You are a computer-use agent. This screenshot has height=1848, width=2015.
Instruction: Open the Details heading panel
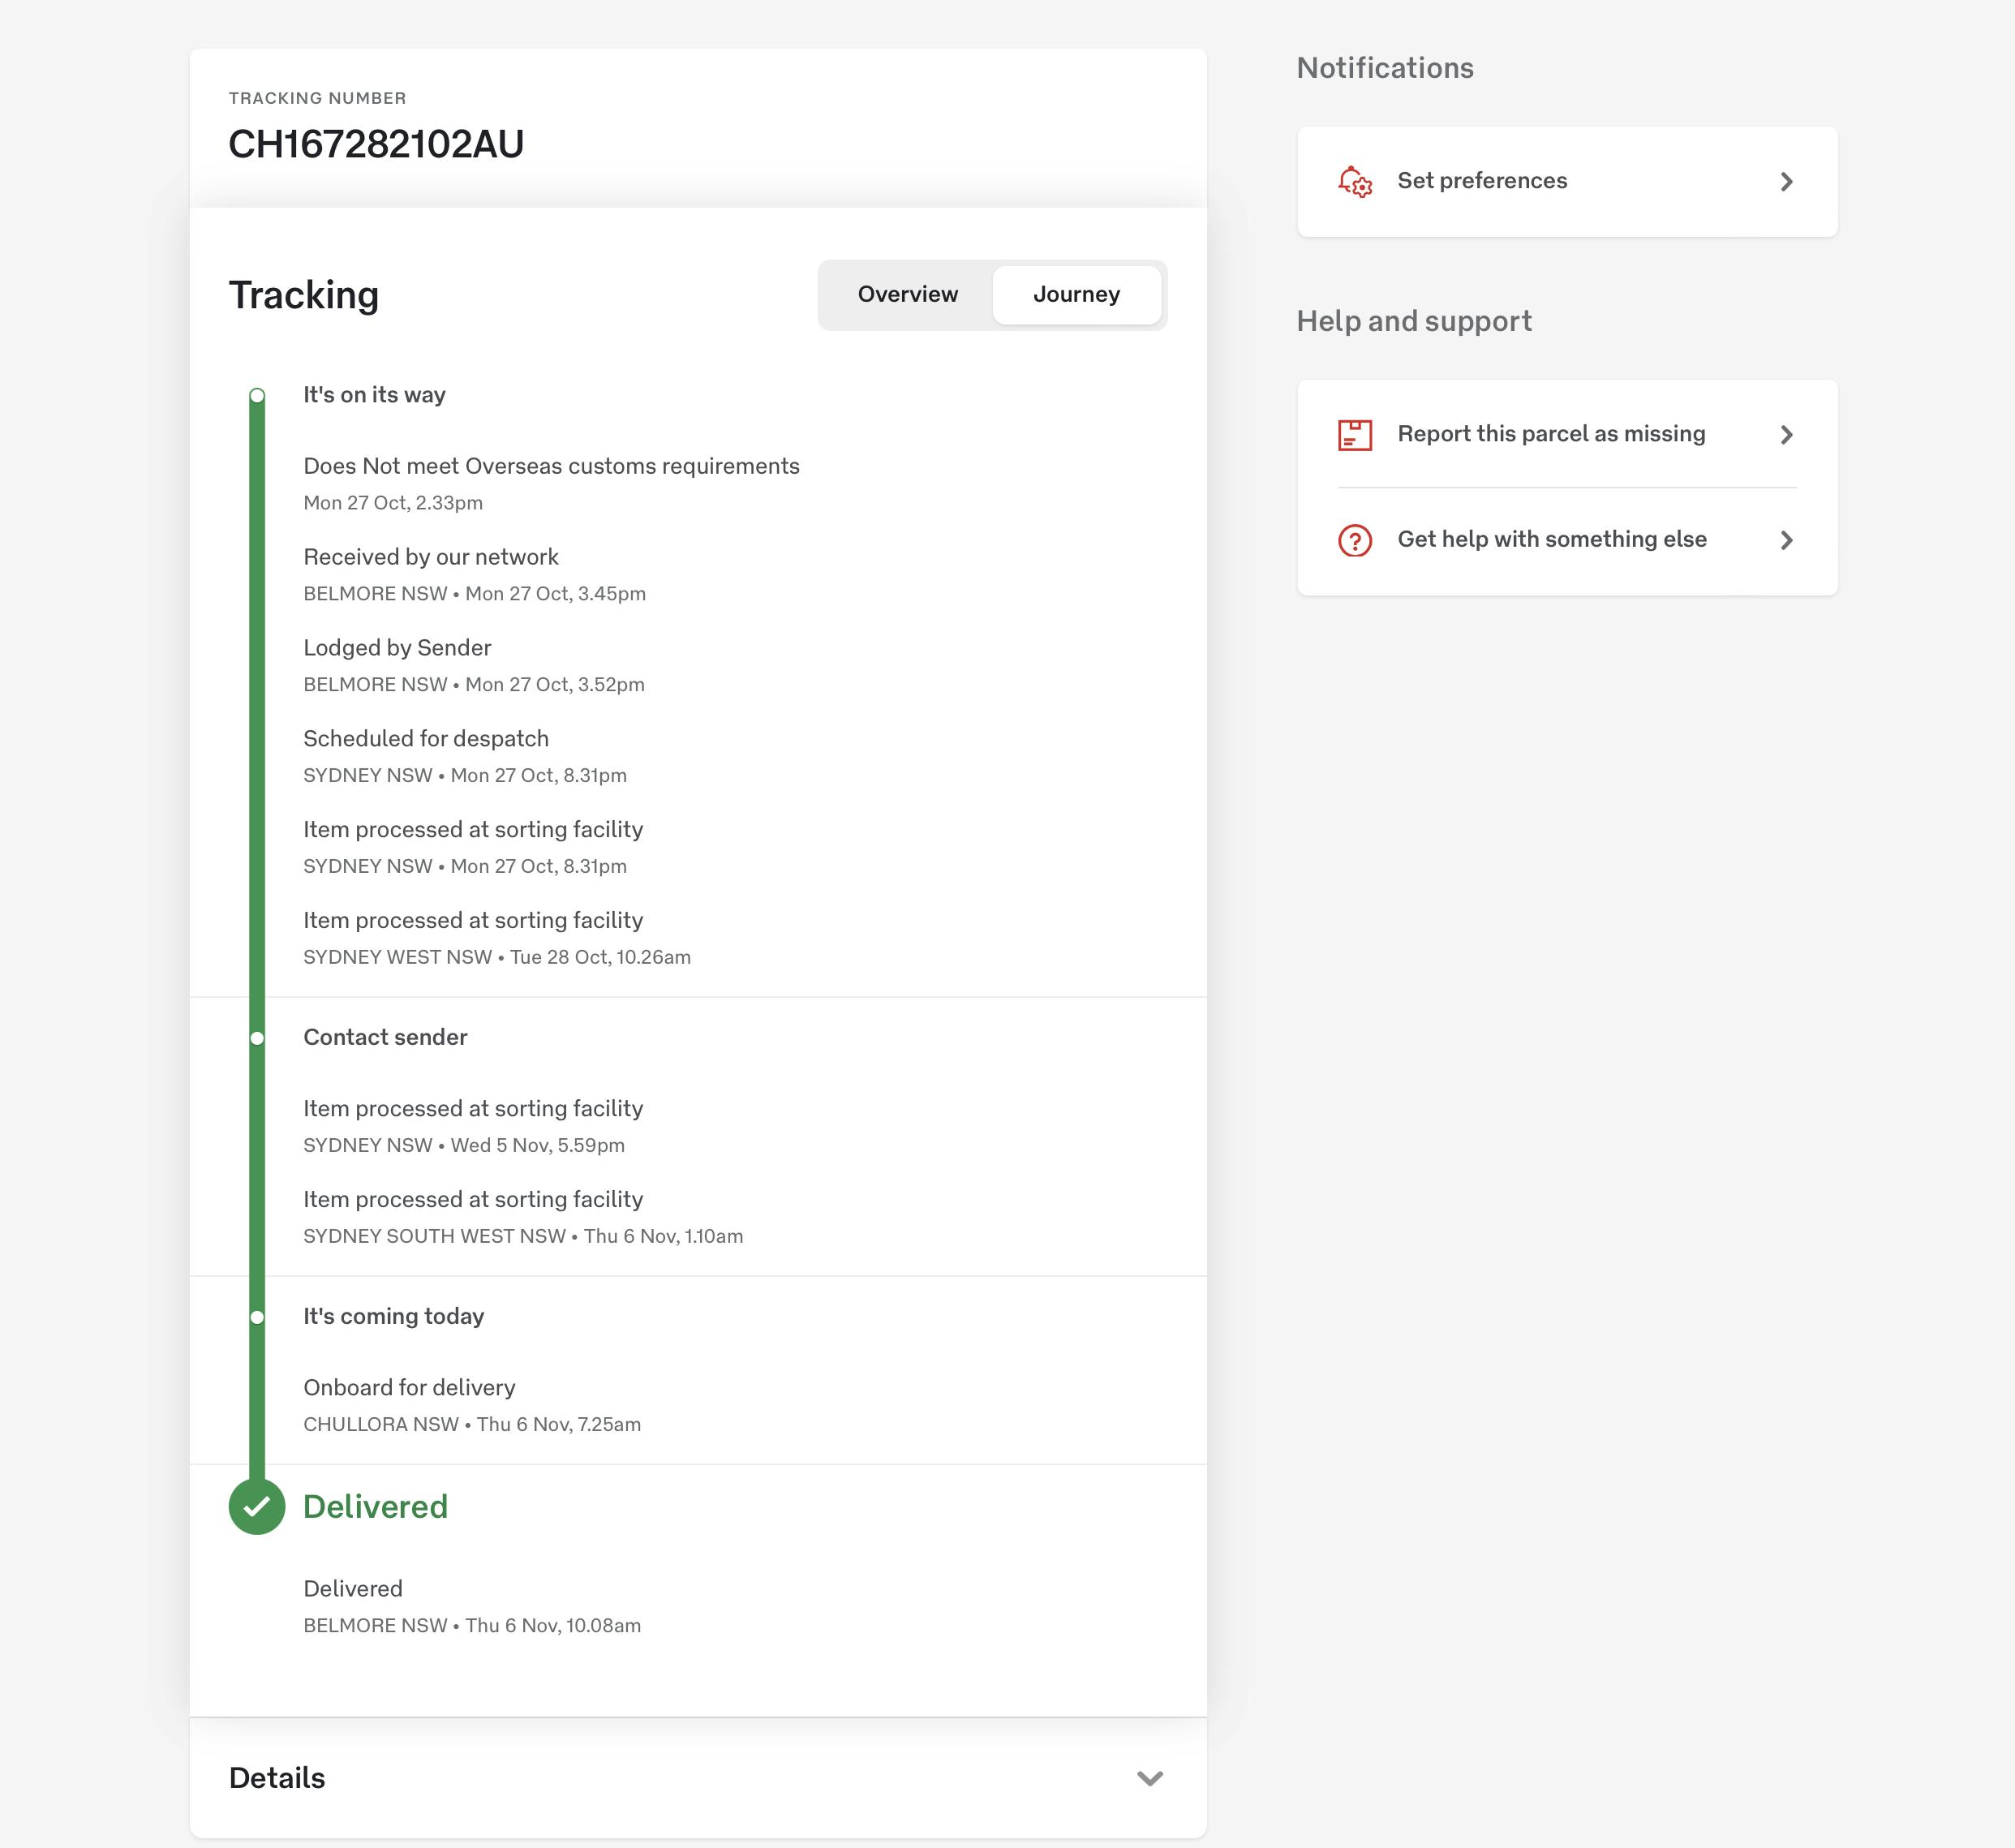tap(278, 1778)
